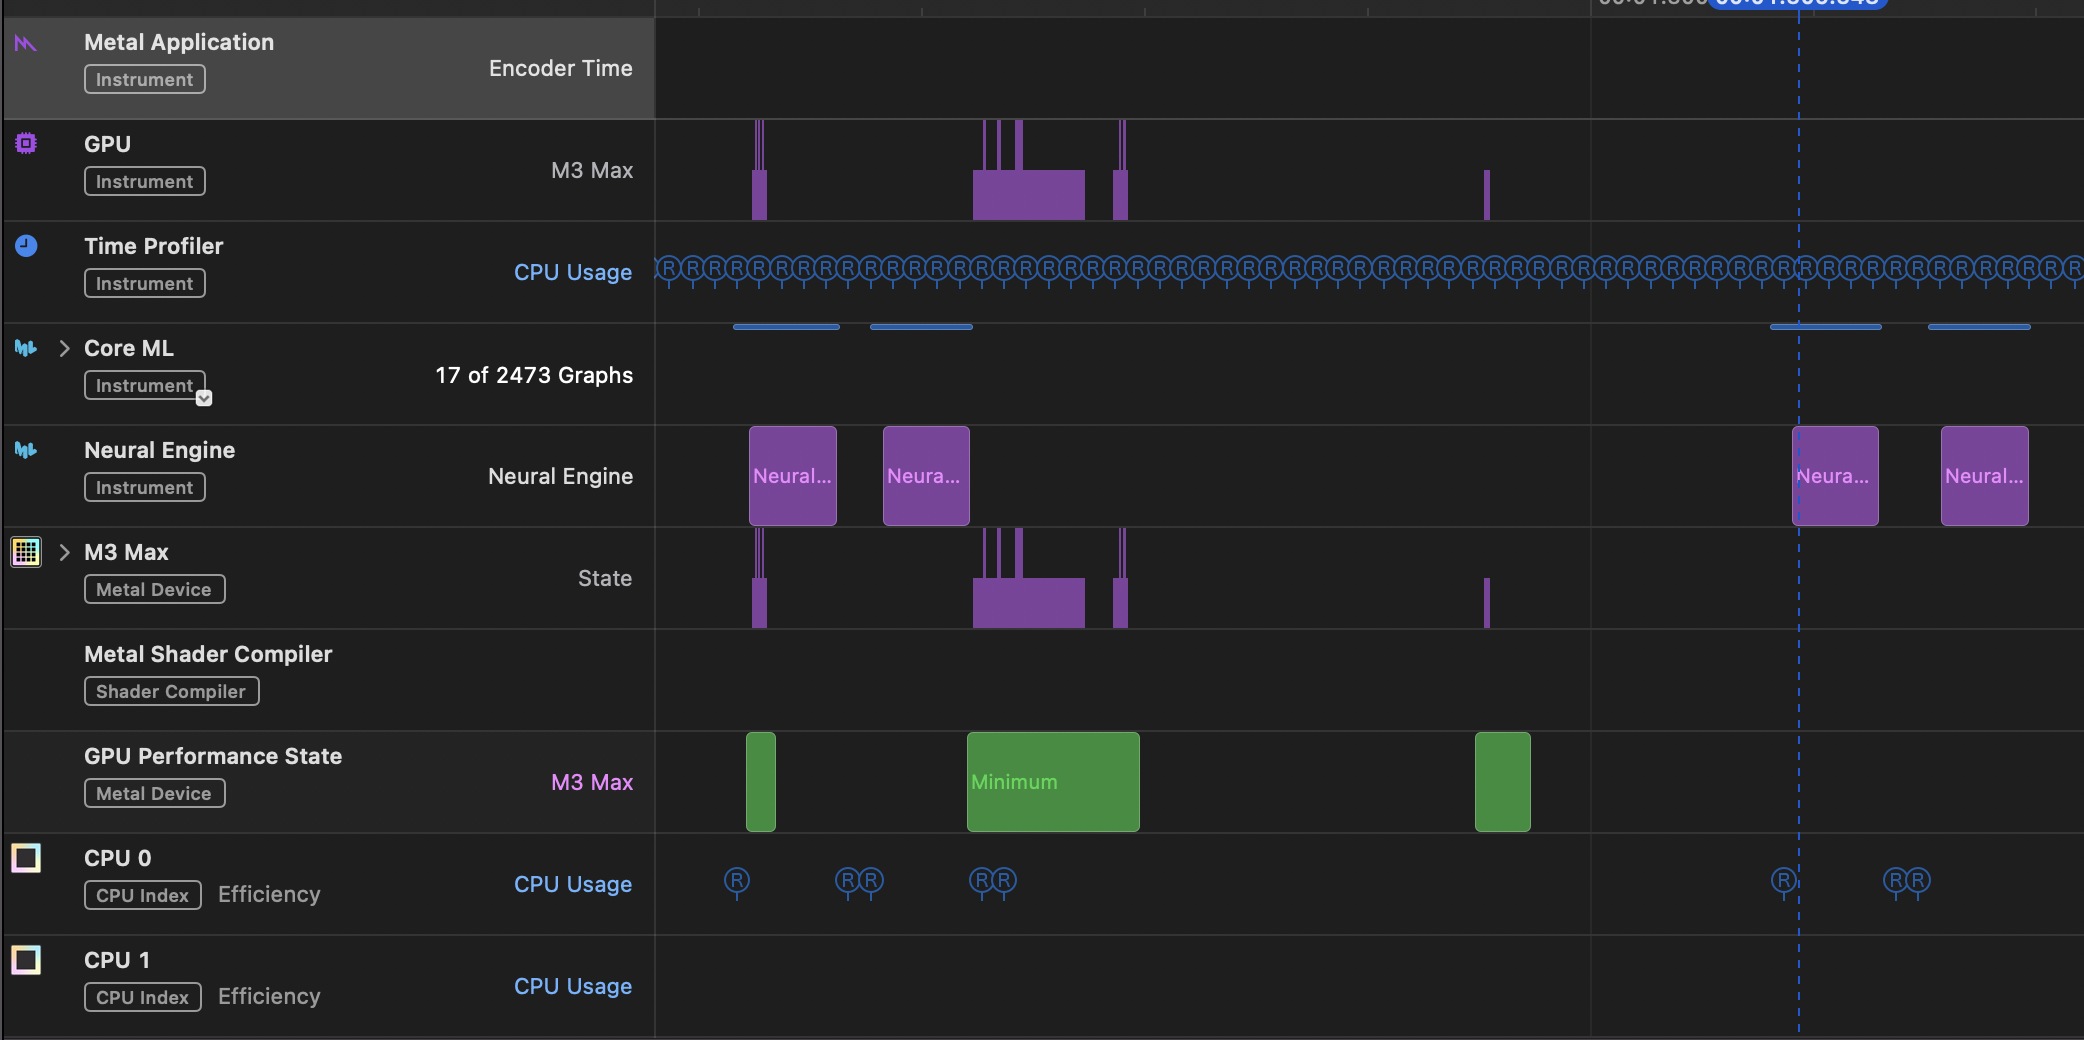Click the Metal Application track icon
The image size is (2084, 1040).
(x=26, y=43)
